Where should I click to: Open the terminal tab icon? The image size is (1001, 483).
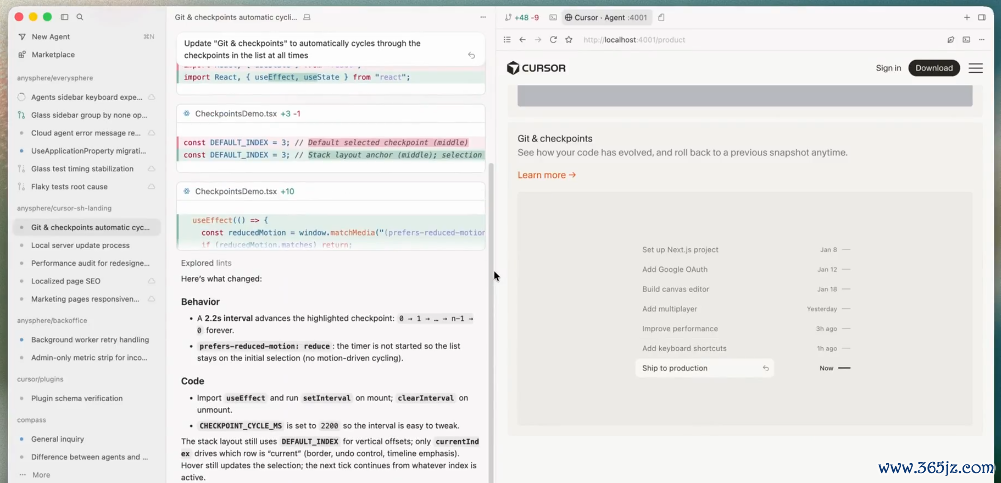[553, 17]
